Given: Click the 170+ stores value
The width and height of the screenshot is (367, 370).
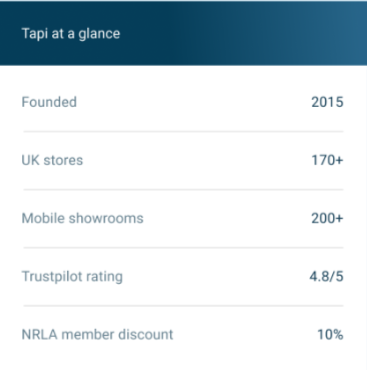Looking at the screenshot, I should pyautogui.click(x=327, y=160).
